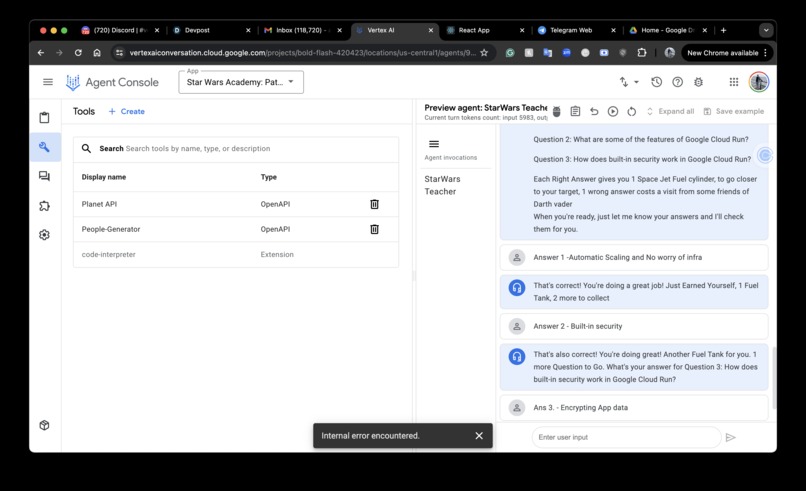806x491 pixels.
Task: Open the help question mark icon
Action: [677, 82]
